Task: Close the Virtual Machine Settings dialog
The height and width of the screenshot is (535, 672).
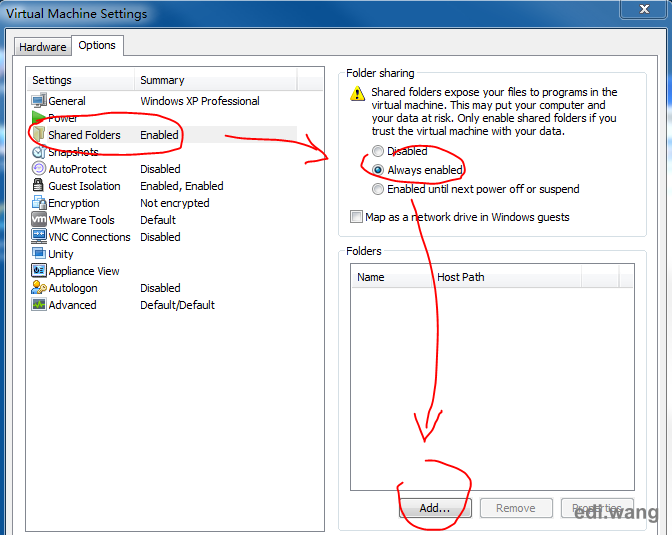Action: pyautogui.click(x=644, y=9)
